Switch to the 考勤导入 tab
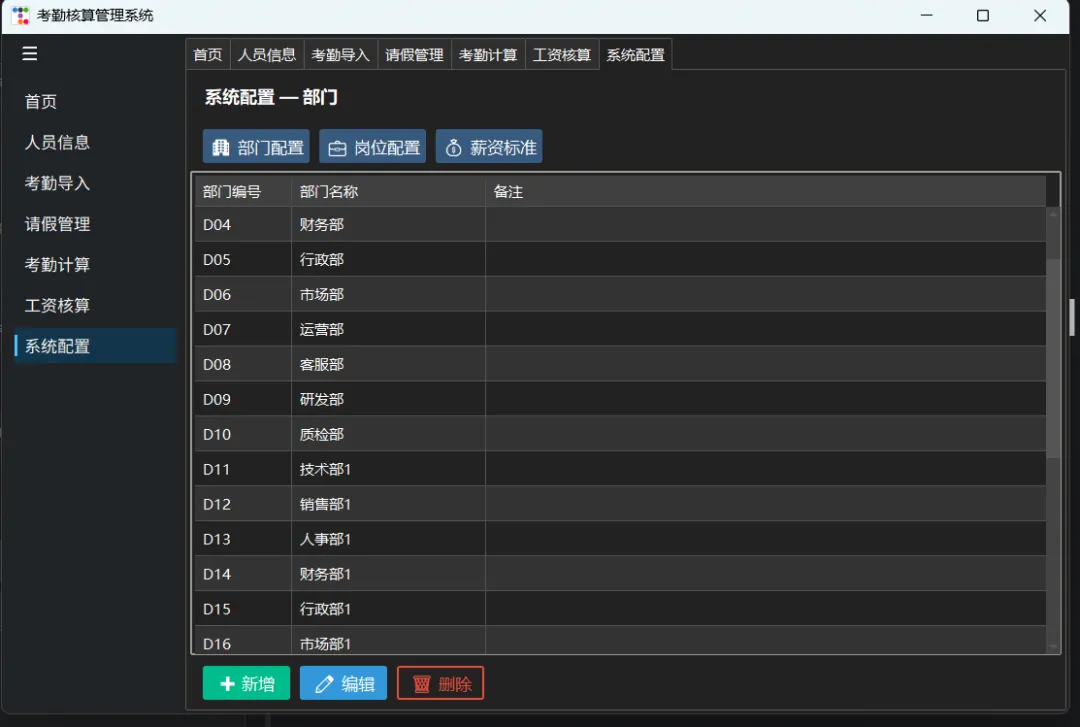The height and width of the screenshot is (727, 1080). coord(341,54)
